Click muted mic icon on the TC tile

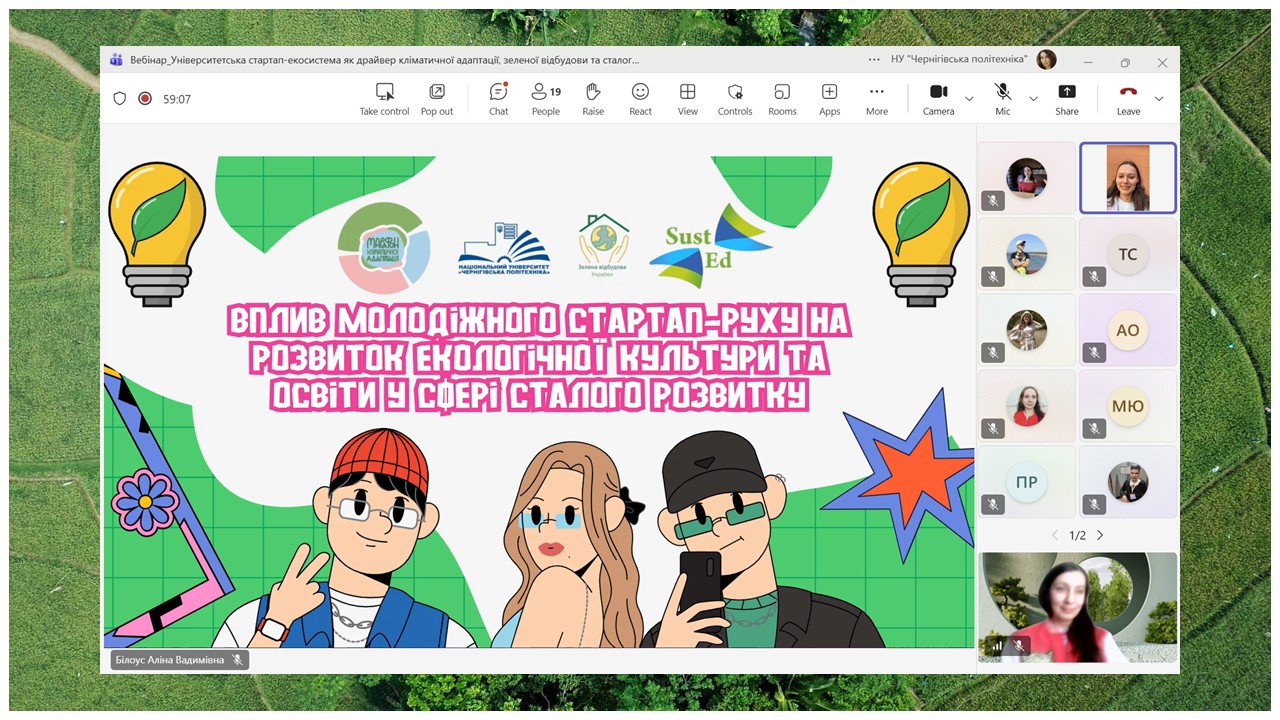pyautogui.click(x=1094, y=276)
